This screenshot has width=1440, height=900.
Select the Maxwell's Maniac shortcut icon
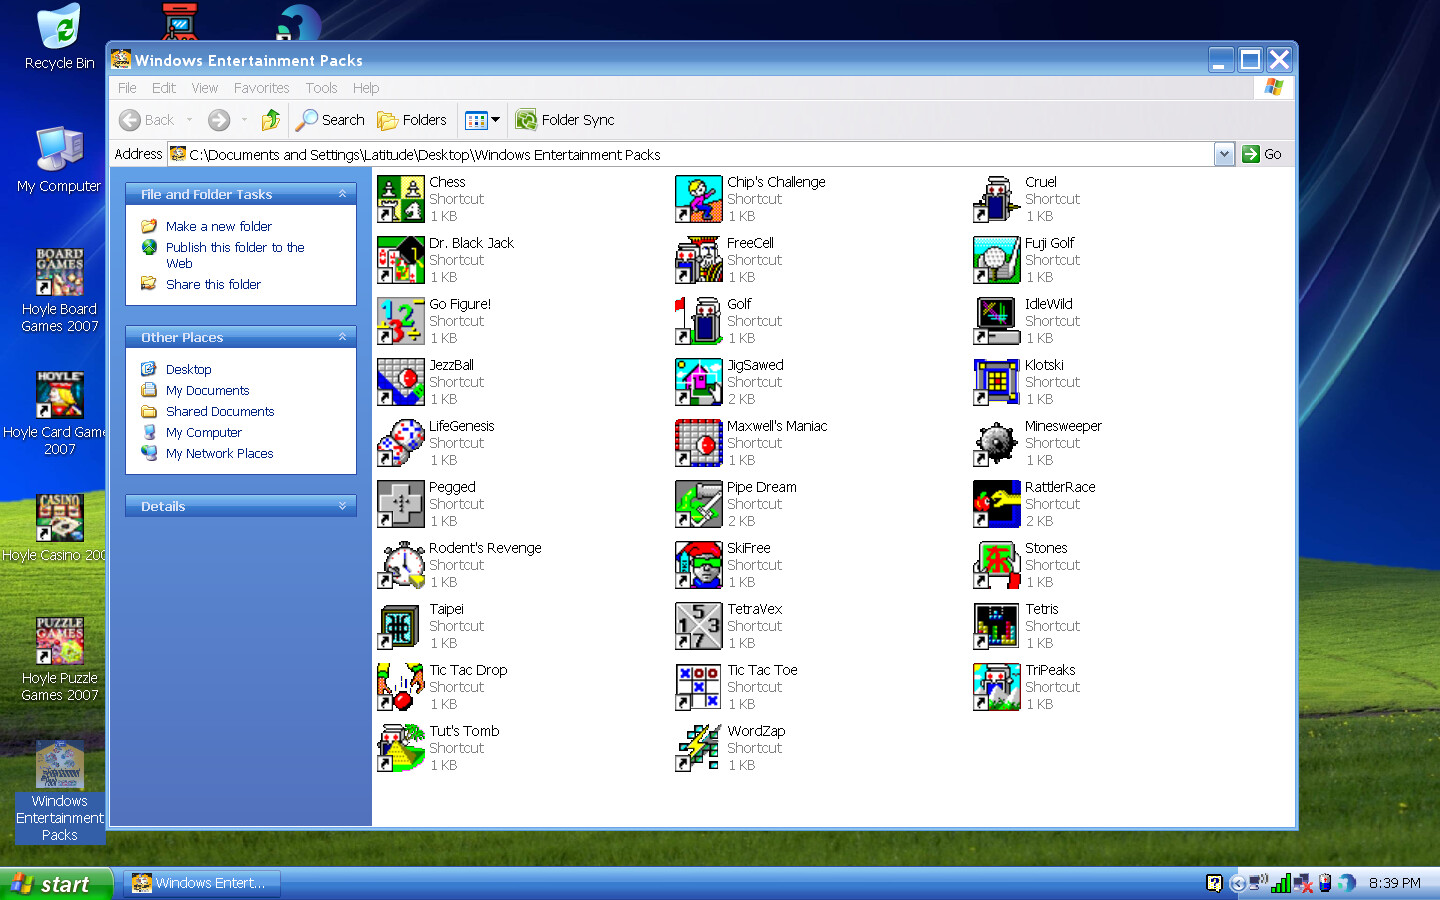699,443
